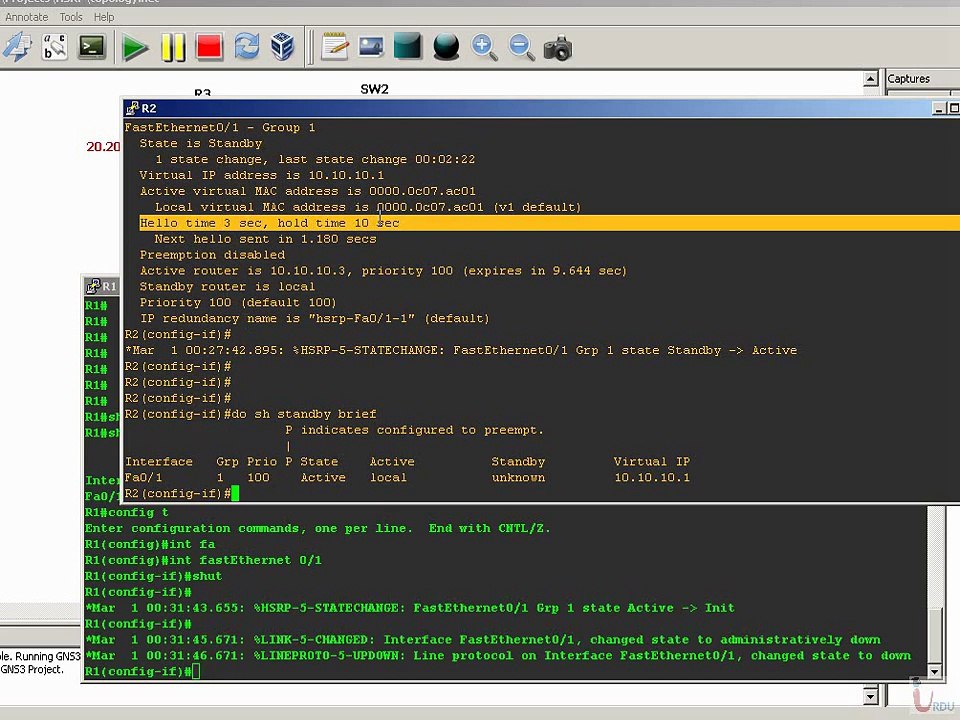The image size is (960, 720).
Task: Click 'P indicates configured to preempt.' text
Action: pyautogui.click(x=414, y=430)
